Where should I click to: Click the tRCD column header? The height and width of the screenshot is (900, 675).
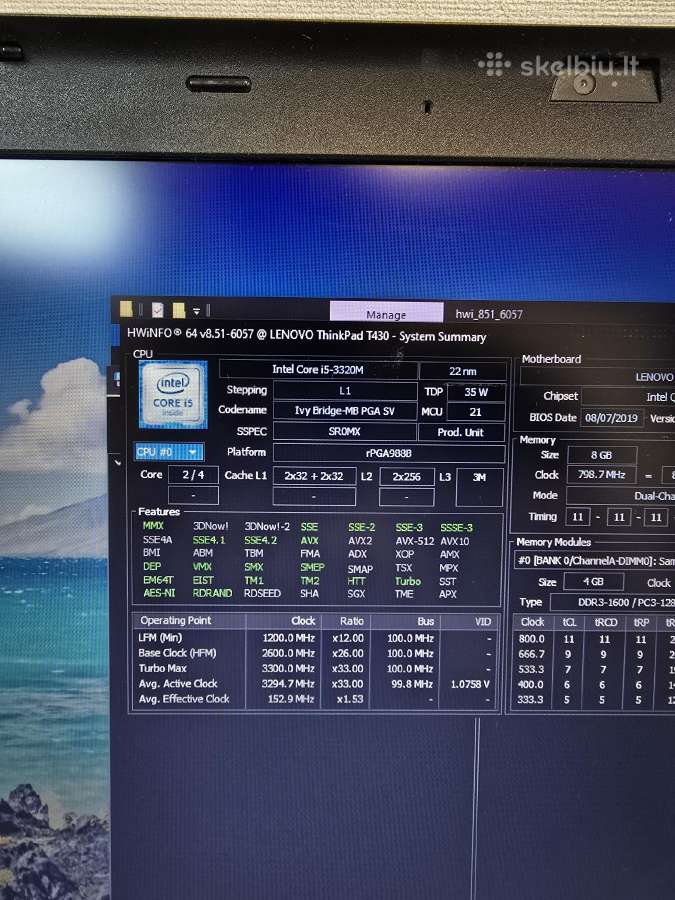(606, 622)
